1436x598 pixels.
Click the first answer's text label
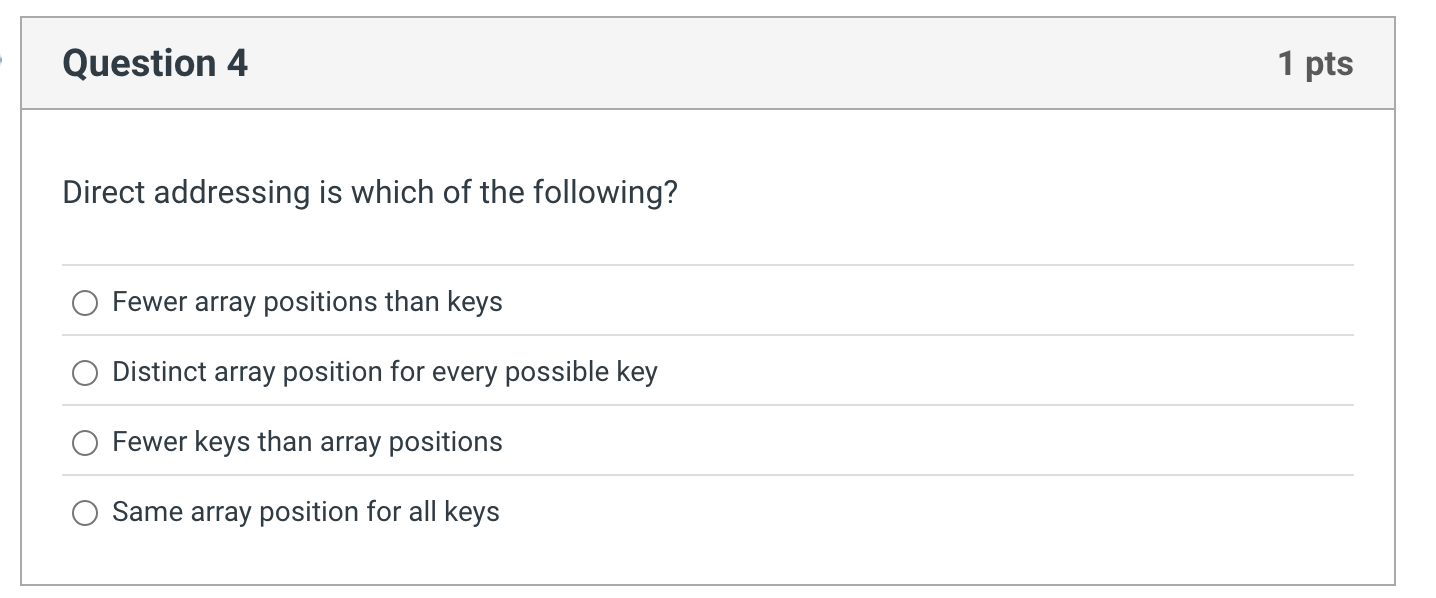click(x=306, y=302)
